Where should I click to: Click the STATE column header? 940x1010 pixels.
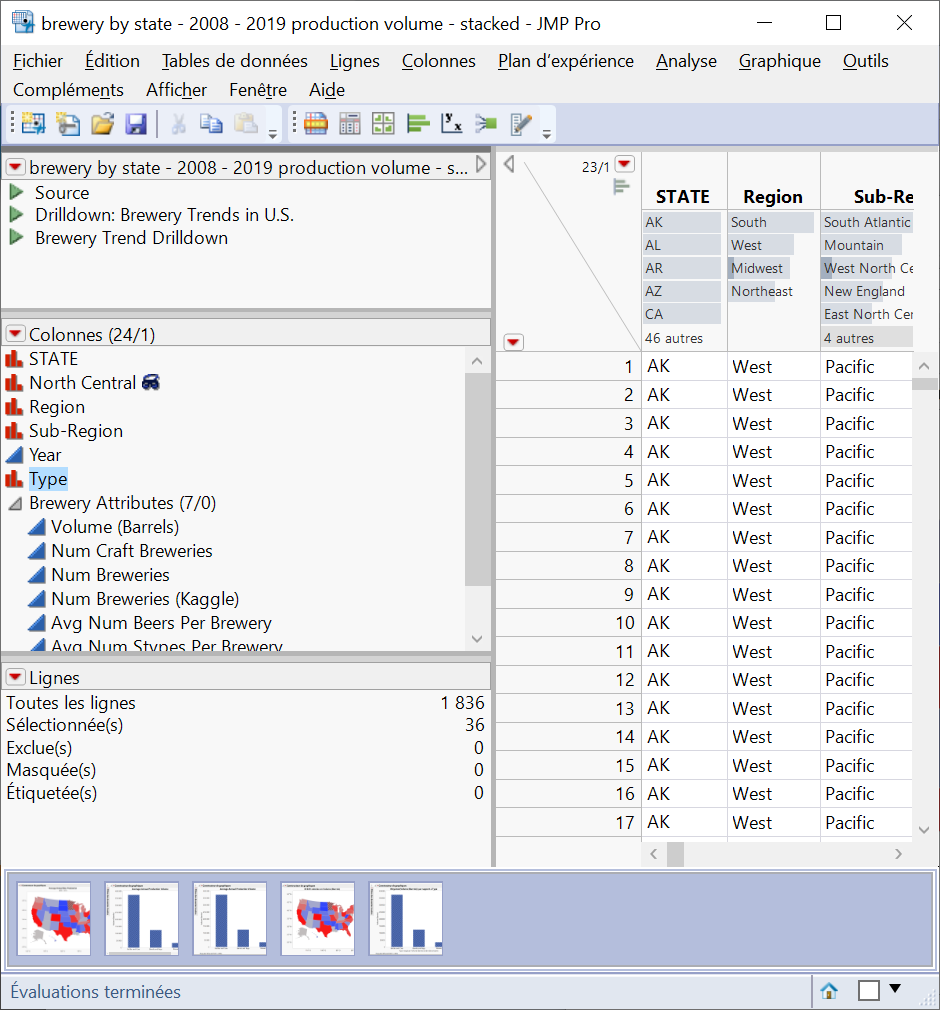(x=682, y=197)
